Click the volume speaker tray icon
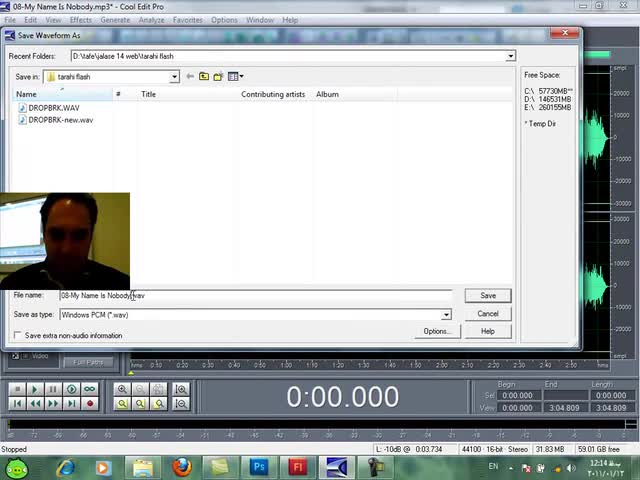The height and width of the screenshot is (480, 640). (x=571, y=468)
